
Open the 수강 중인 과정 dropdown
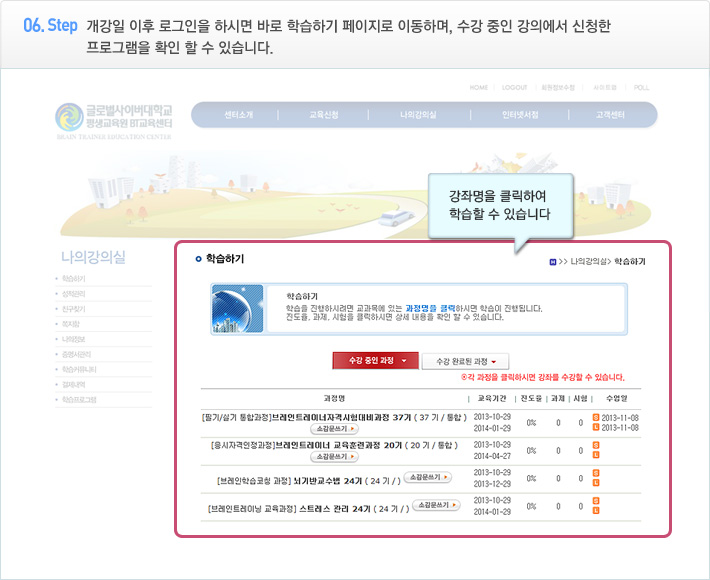click(375, 361)
